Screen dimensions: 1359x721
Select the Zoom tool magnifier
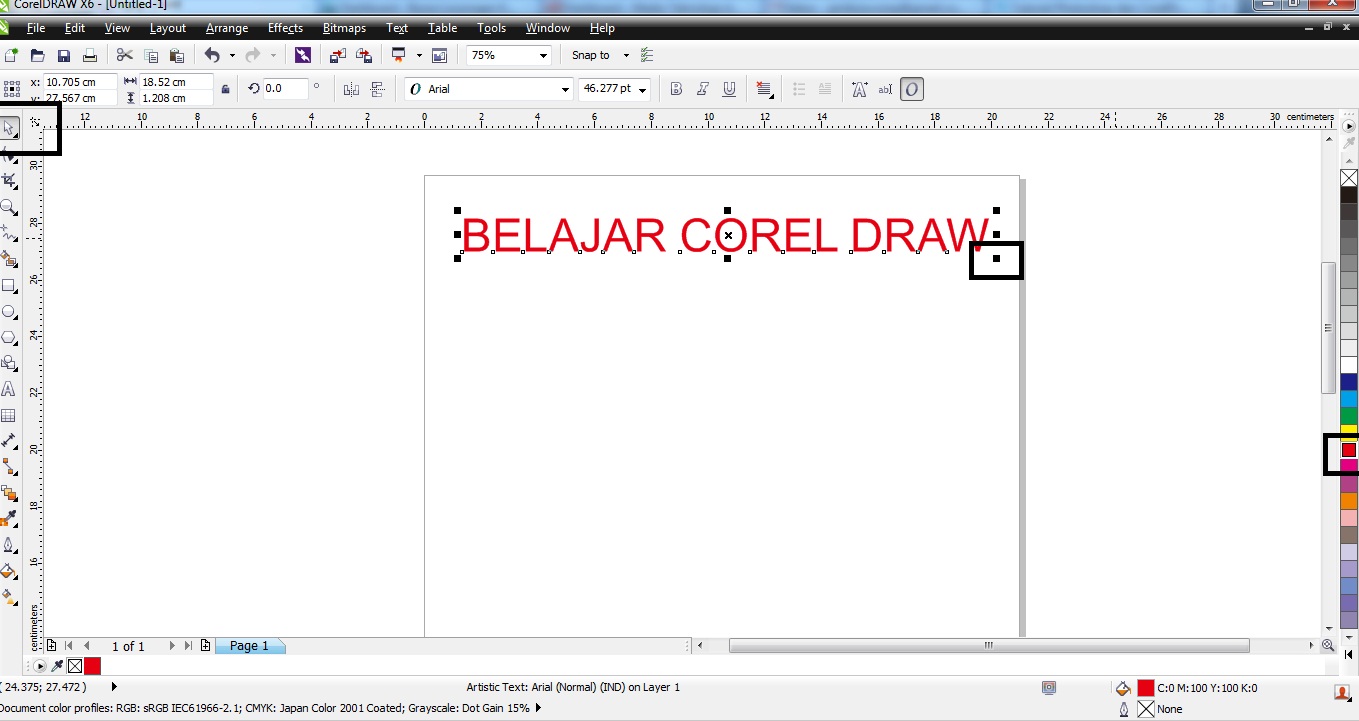tap(9, 207)
